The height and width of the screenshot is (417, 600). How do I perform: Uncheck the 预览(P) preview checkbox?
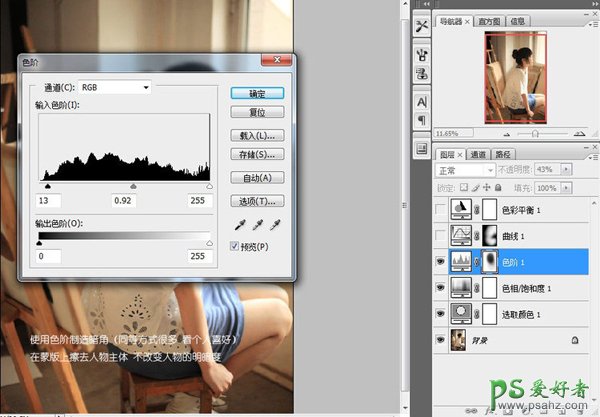tap(236, 245)
